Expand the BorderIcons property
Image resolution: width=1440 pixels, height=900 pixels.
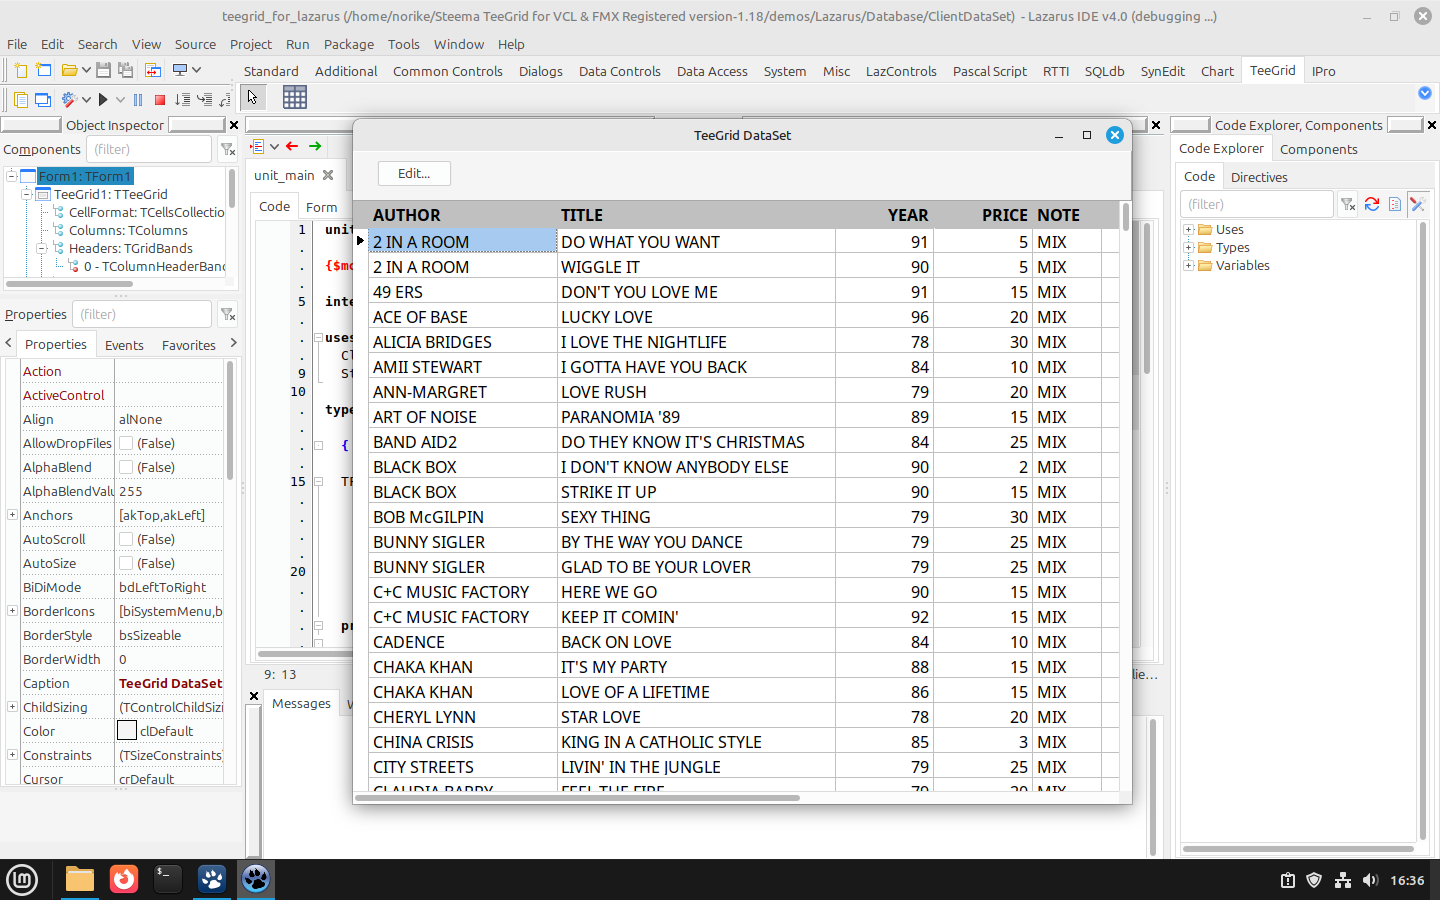tap(12, 611)
